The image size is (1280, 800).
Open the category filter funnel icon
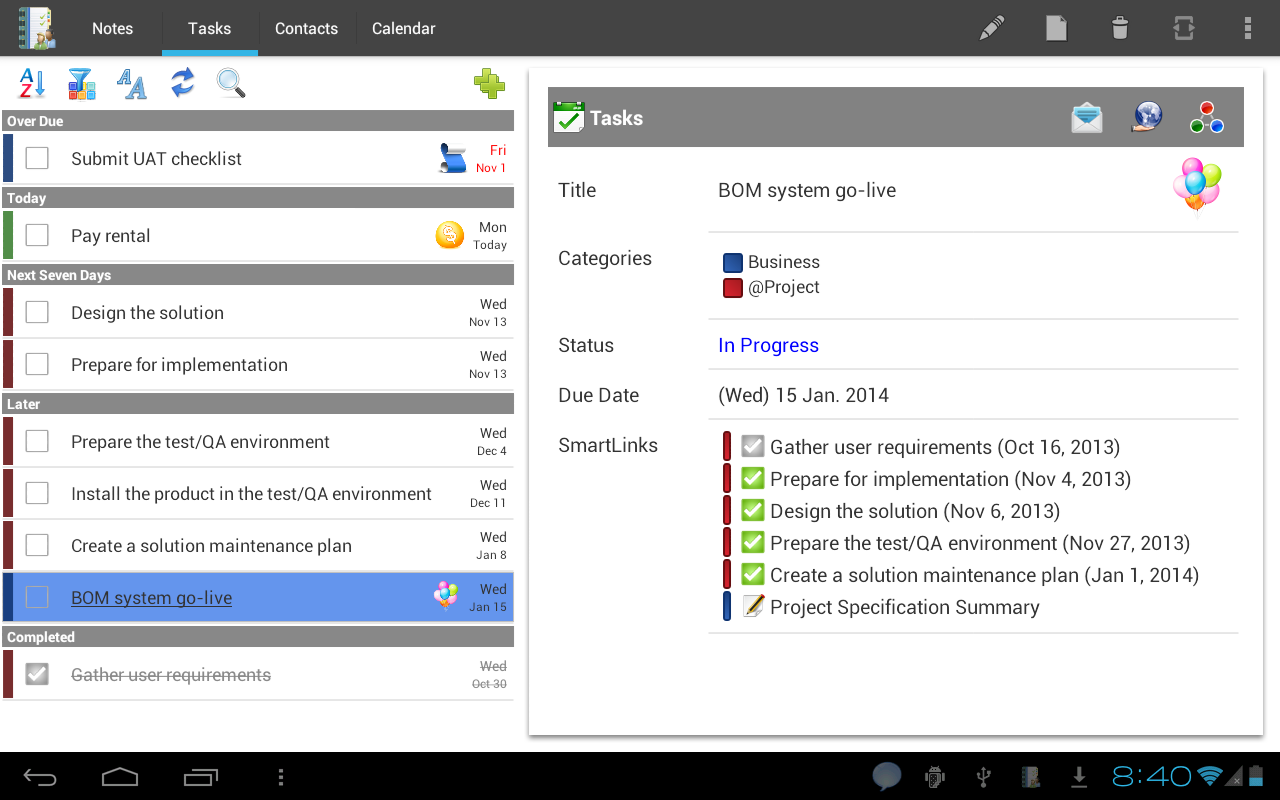pyautogui.click(x=82, y=84)
